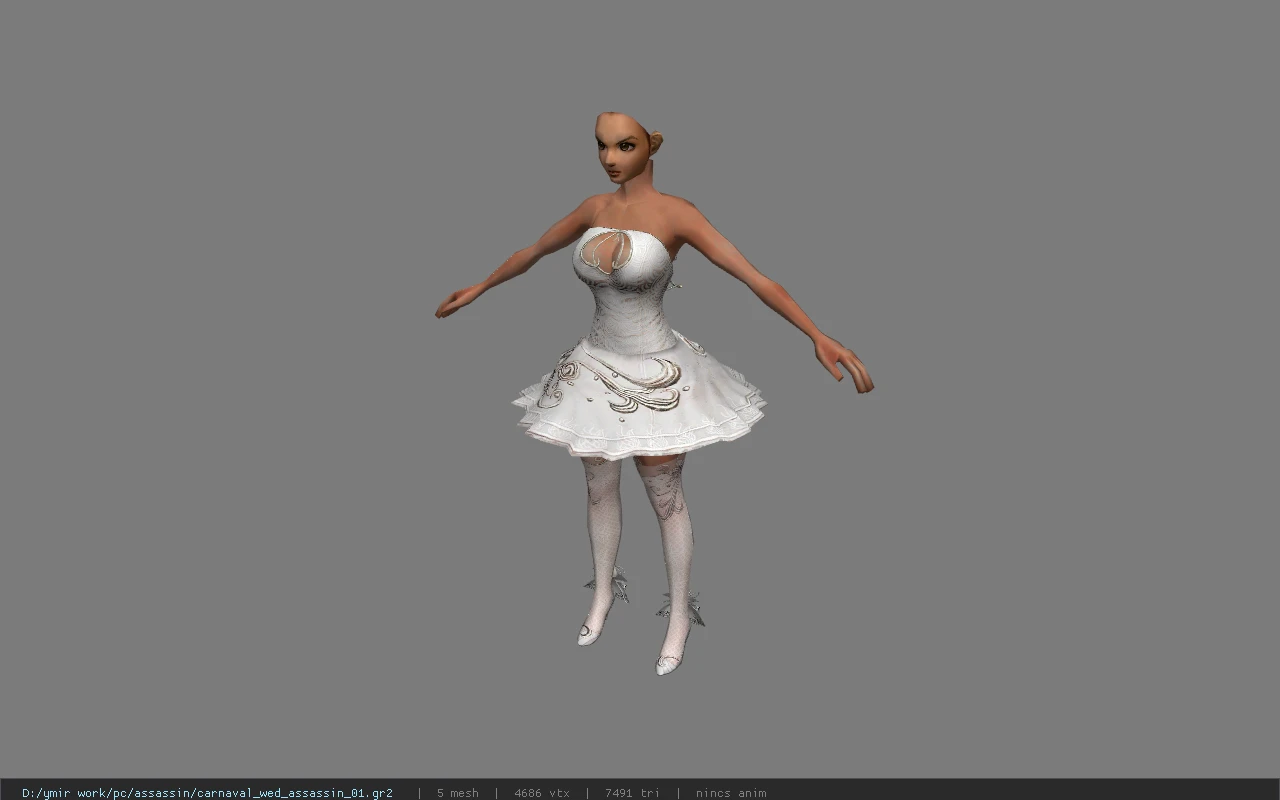The image size is (1280, 800).
Task: Click the "5 mesh" status entry
Action: (x=457, y=793)
